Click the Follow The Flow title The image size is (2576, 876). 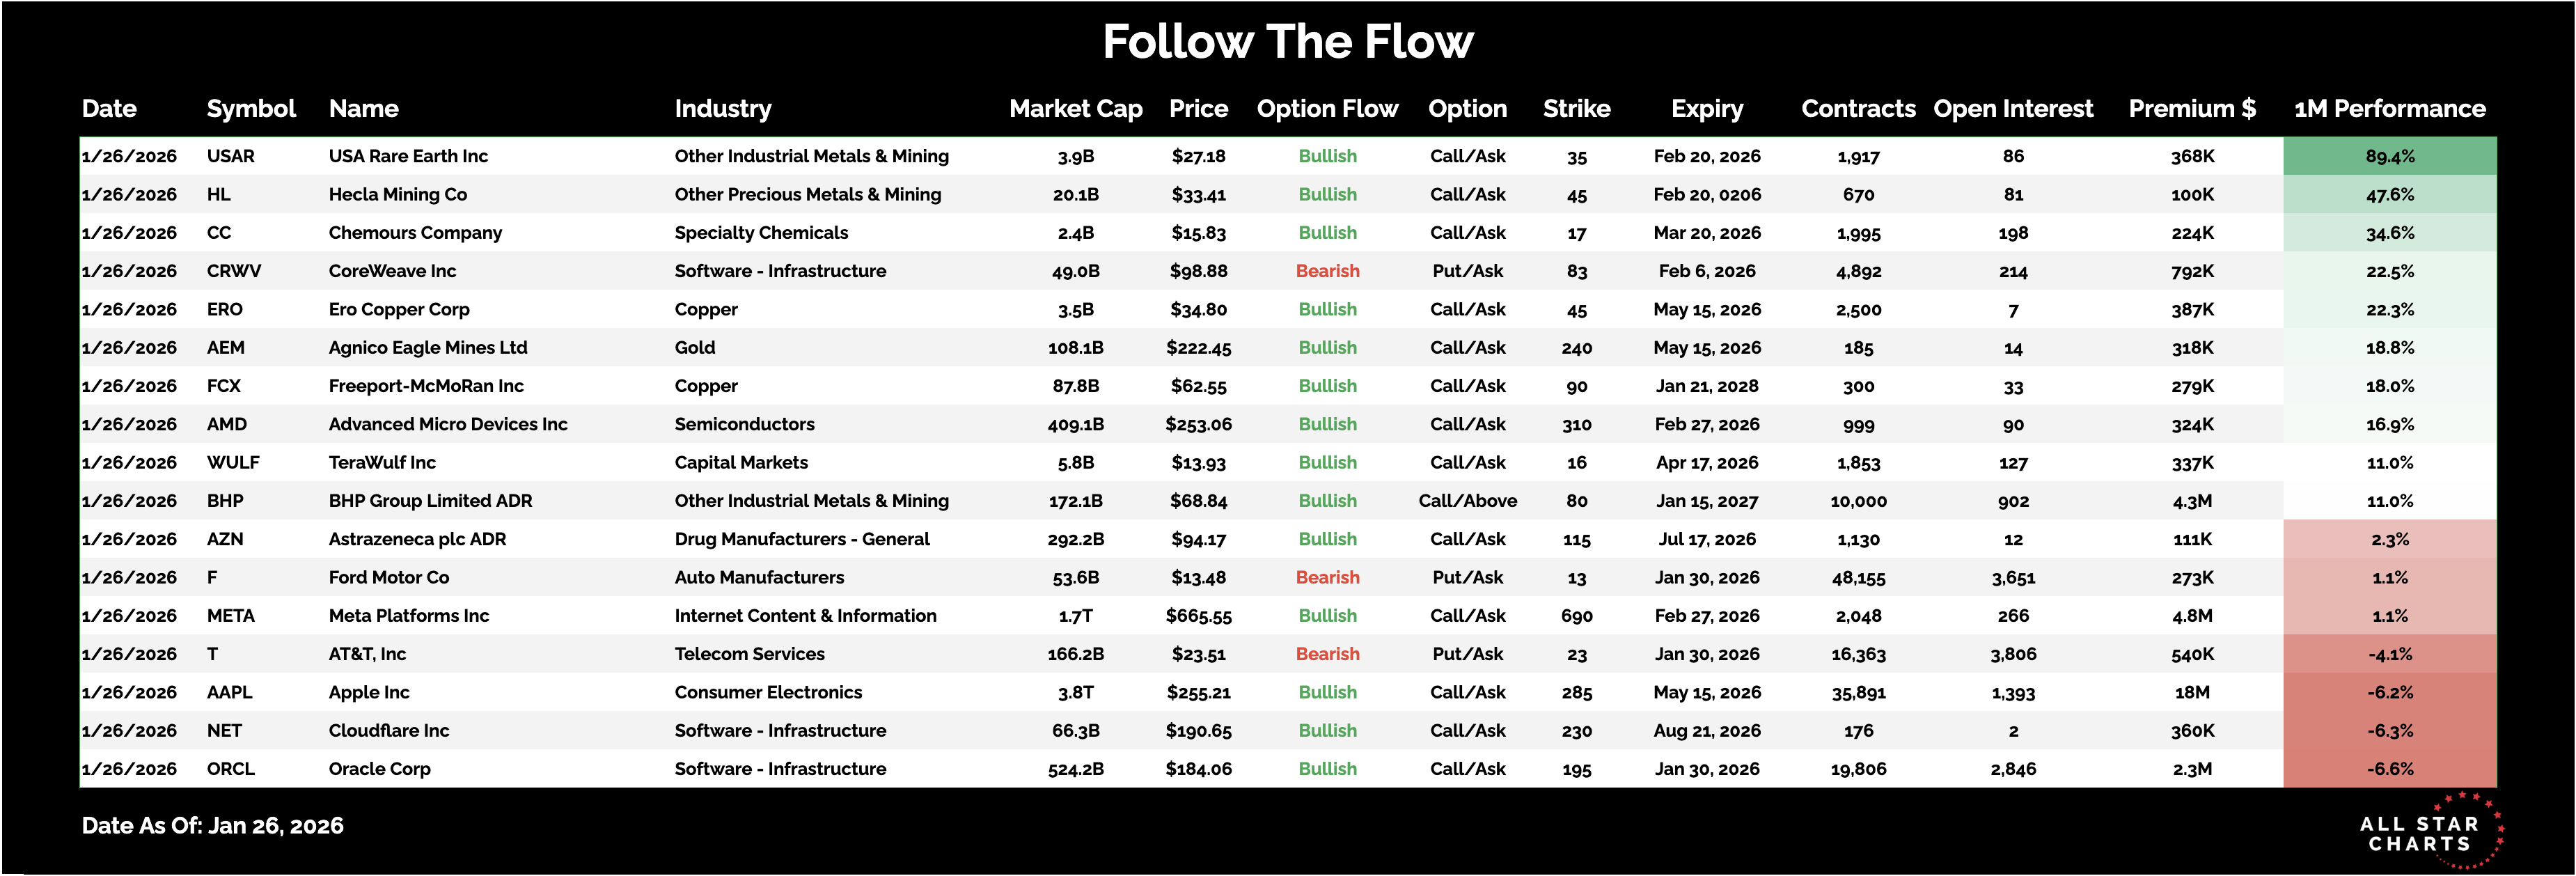coord(1288,42)
